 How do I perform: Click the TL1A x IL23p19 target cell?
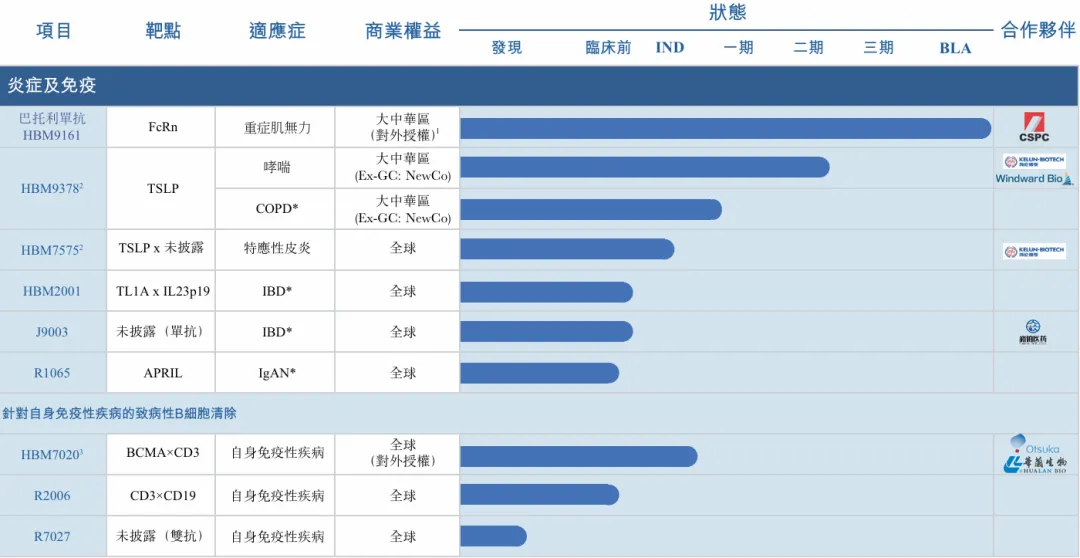click(x=162, y=291)
